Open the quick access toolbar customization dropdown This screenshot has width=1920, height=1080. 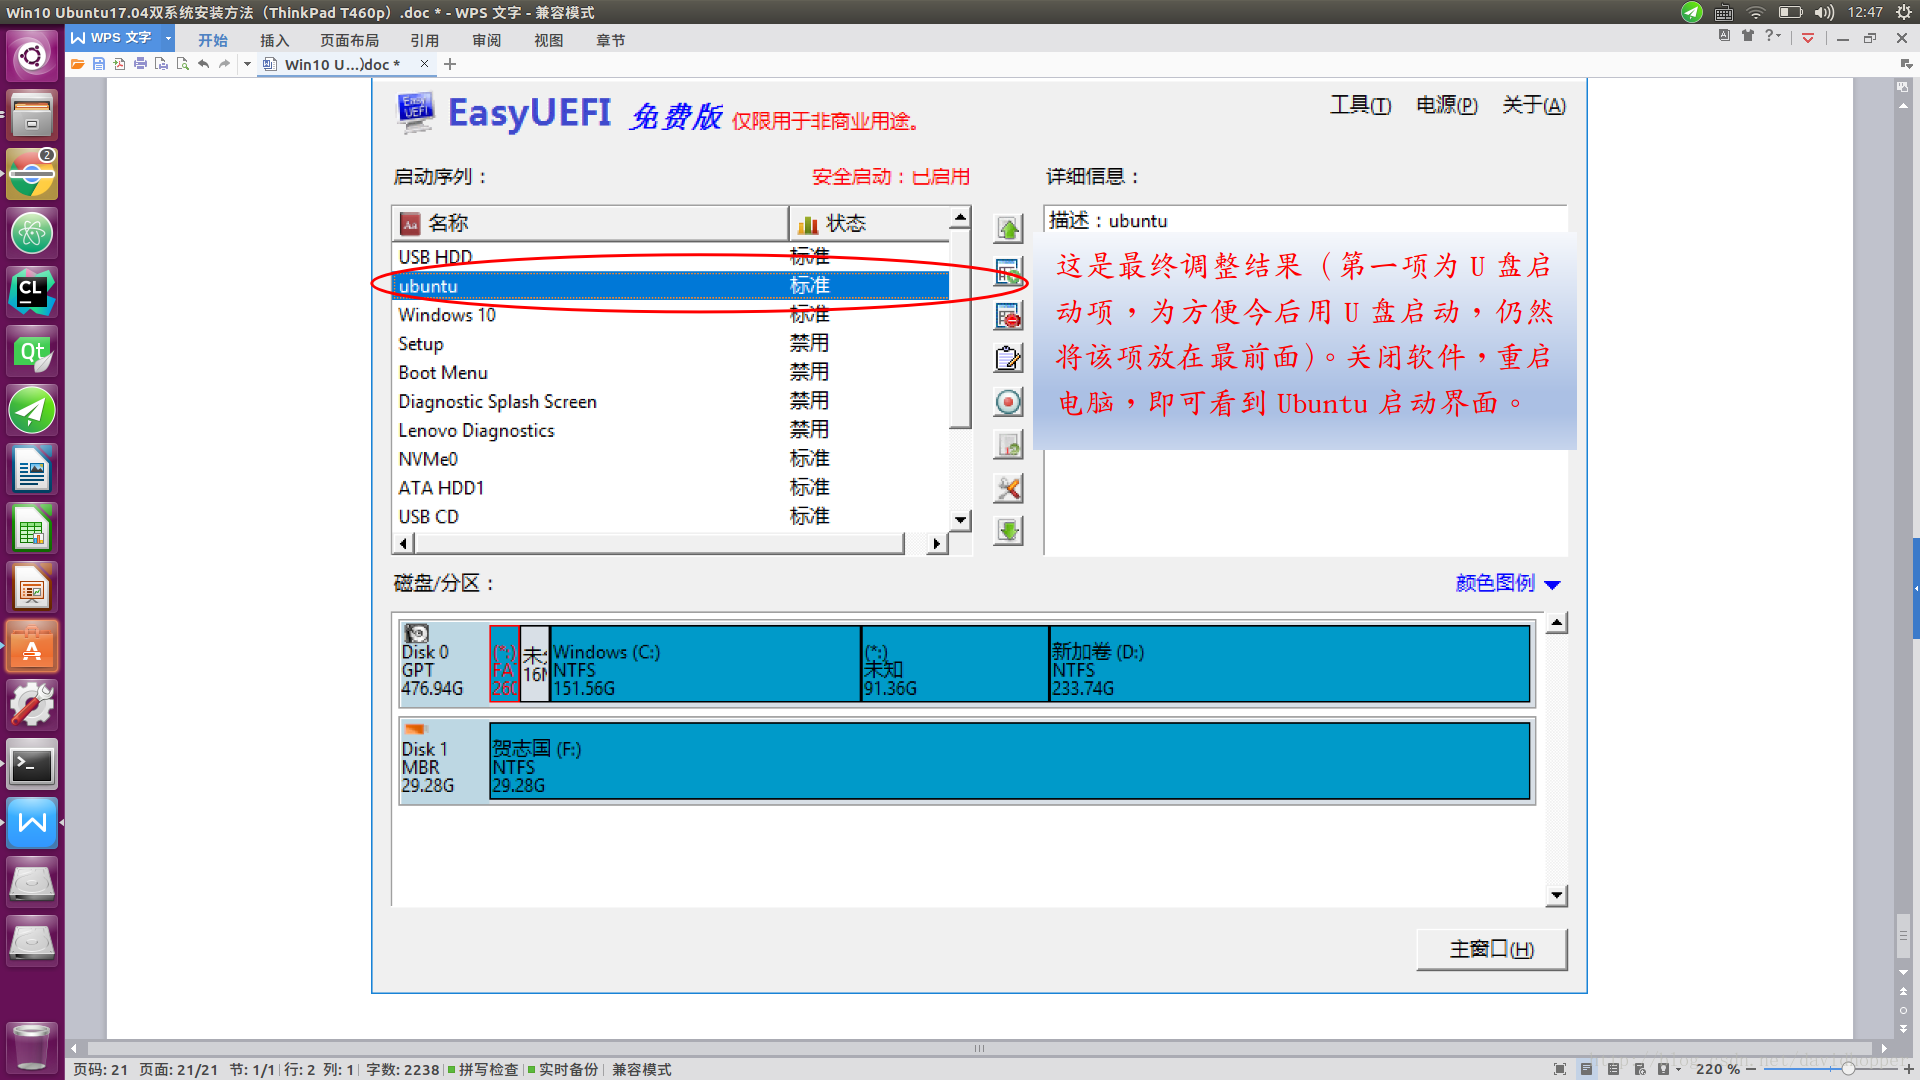(x=247, y=64)
